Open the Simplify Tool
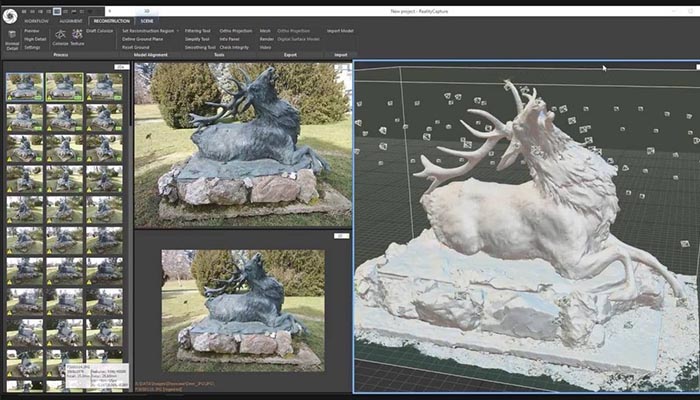The image size is (700, 400). point(197,39)
